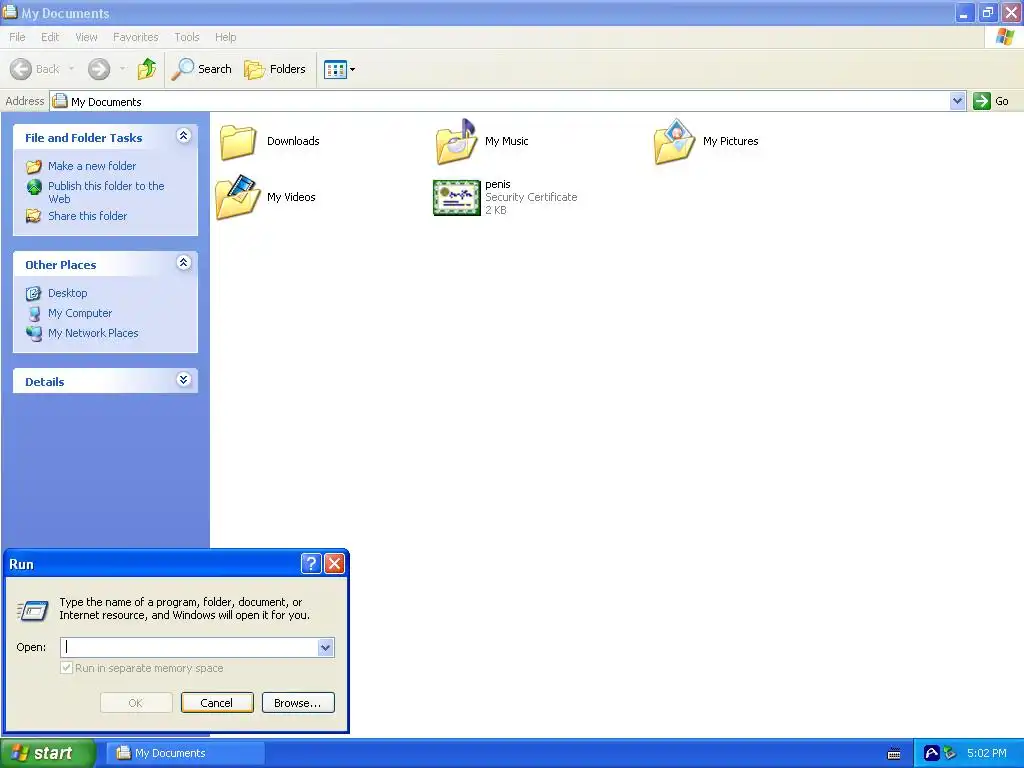Image resolution: width=1024 pixels, height=768 pixels.
Task: Click My Documents taskbar button
Action: (185, 753)
